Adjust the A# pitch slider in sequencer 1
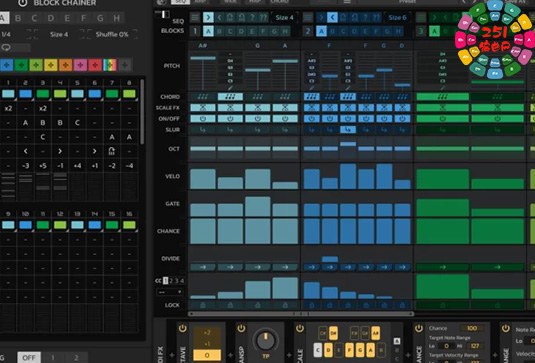535x363 pixels. pyautogui.click(x=203, y=58)
